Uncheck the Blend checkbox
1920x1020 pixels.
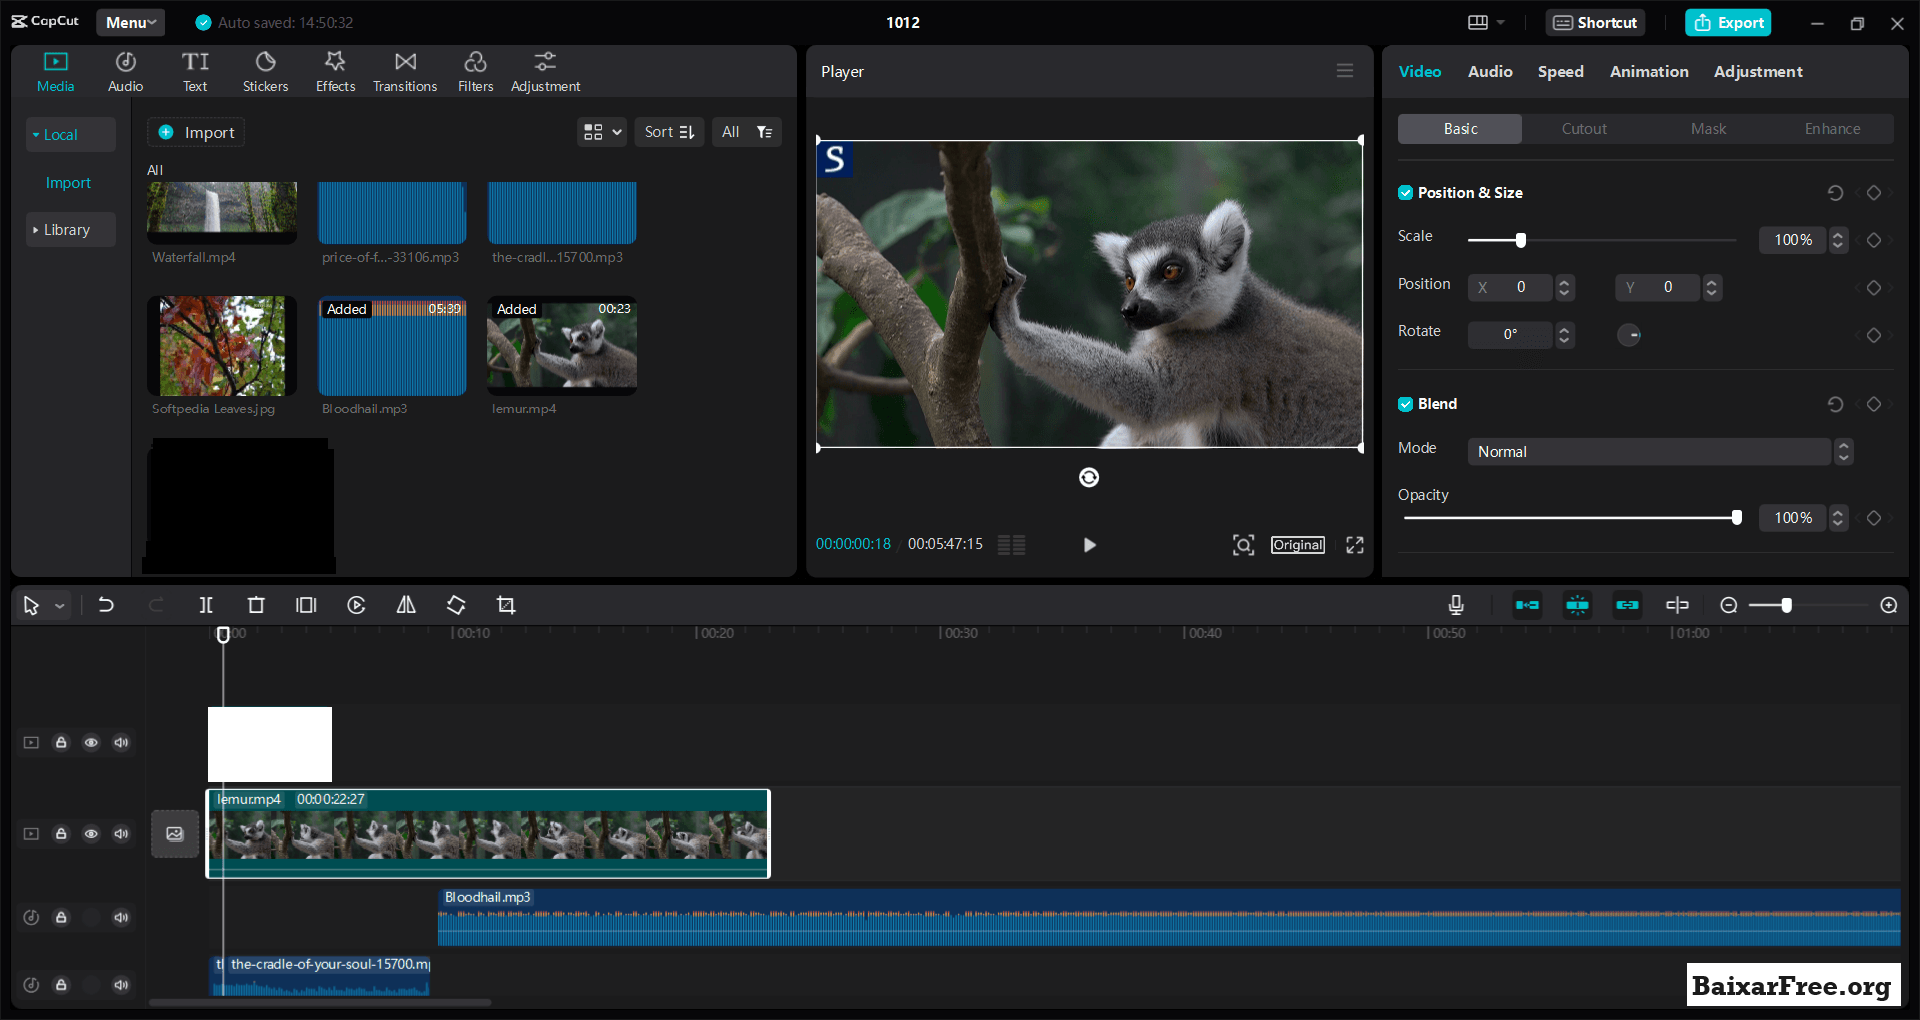pyautogui.click(x=1406, y=404)
